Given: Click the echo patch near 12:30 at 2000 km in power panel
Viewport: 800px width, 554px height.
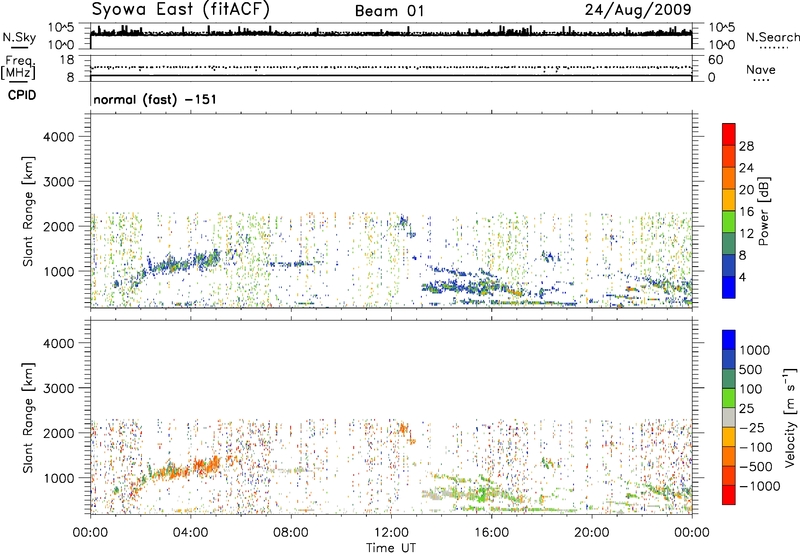Looking at the screenshot, I should point(406,222).
